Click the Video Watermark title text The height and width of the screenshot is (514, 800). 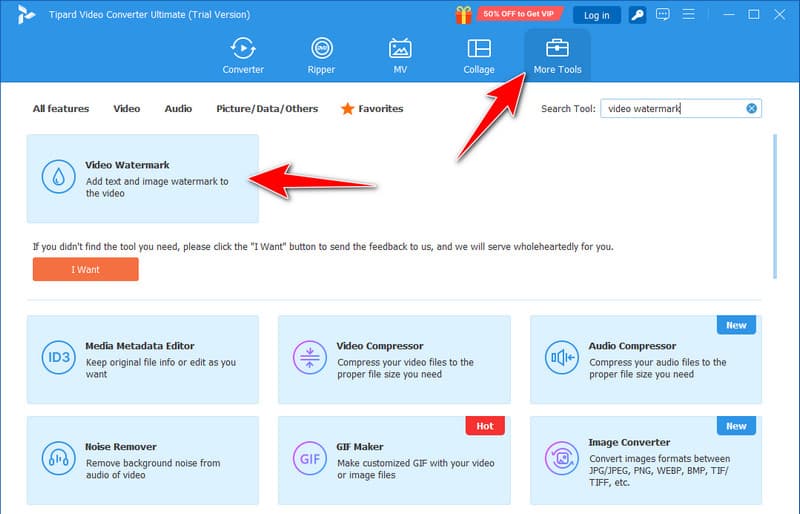tap(127, 165)
